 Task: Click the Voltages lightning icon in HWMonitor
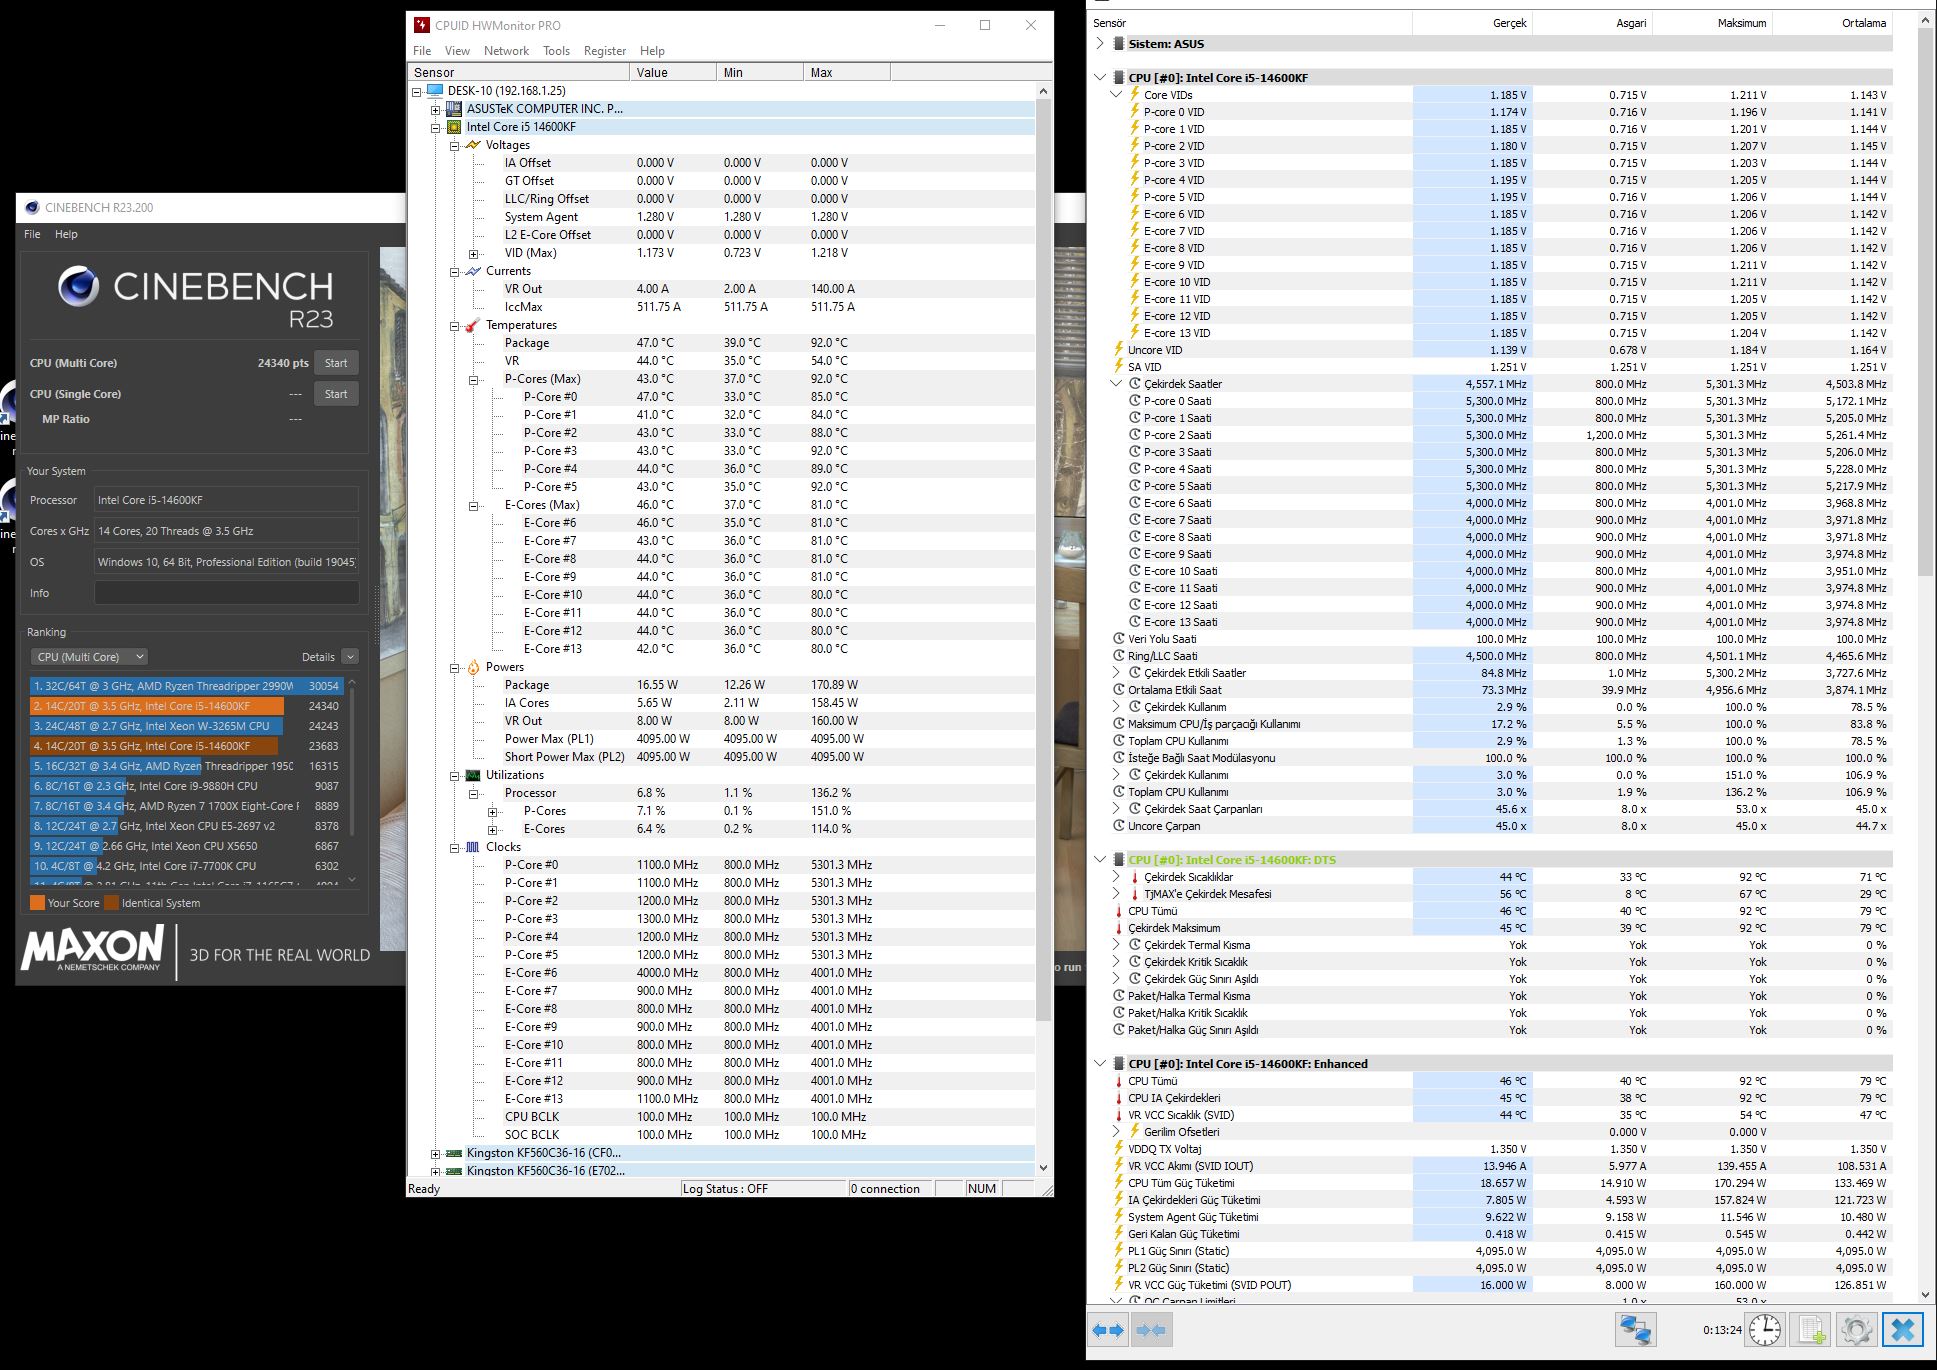[x=473, y=145]
